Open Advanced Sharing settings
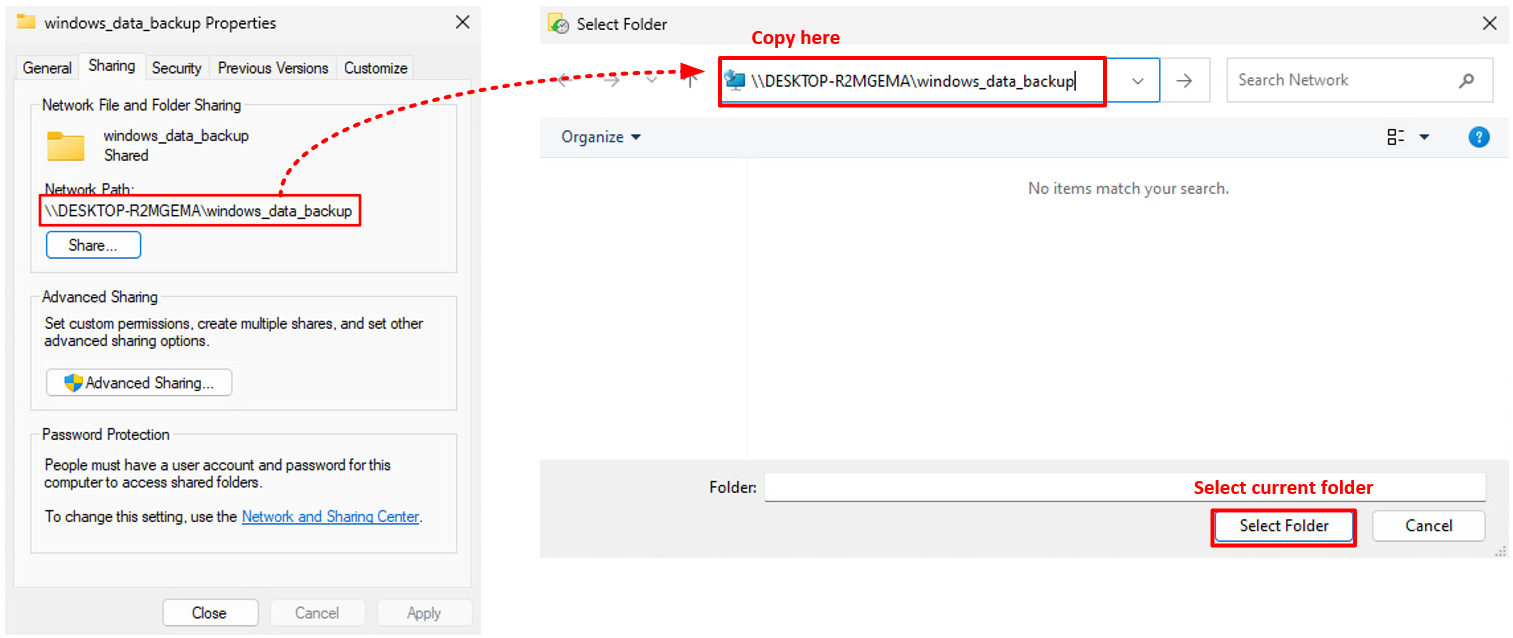The image size is (1513, 638). pyautogui.click(x=139, y=382)
